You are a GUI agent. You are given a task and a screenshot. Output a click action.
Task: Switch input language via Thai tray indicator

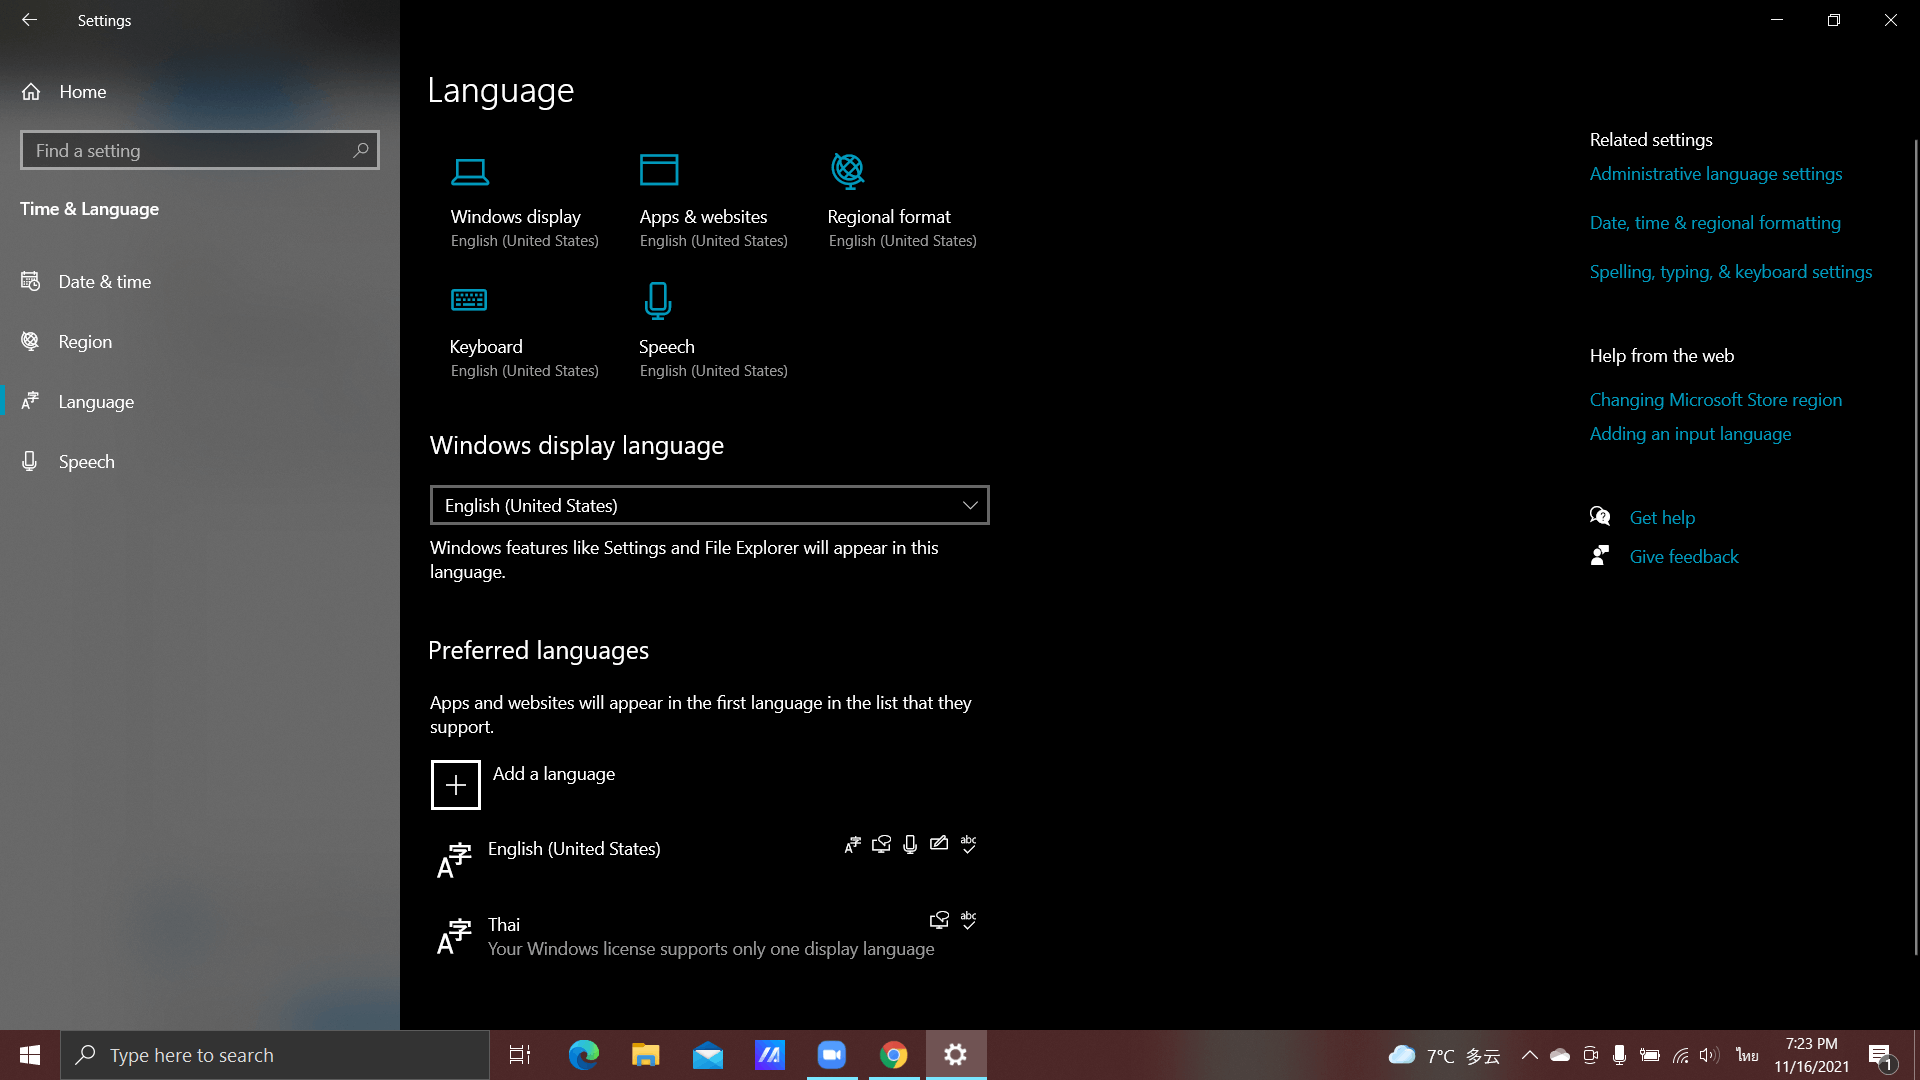click(1747, 1055)
